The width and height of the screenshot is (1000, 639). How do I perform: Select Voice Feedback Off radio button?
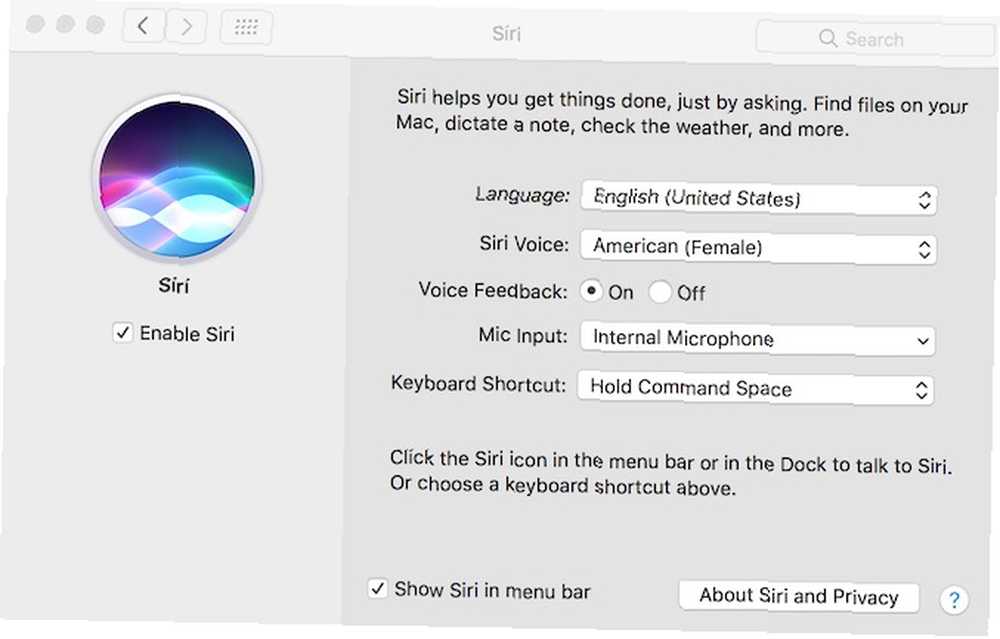660,292
